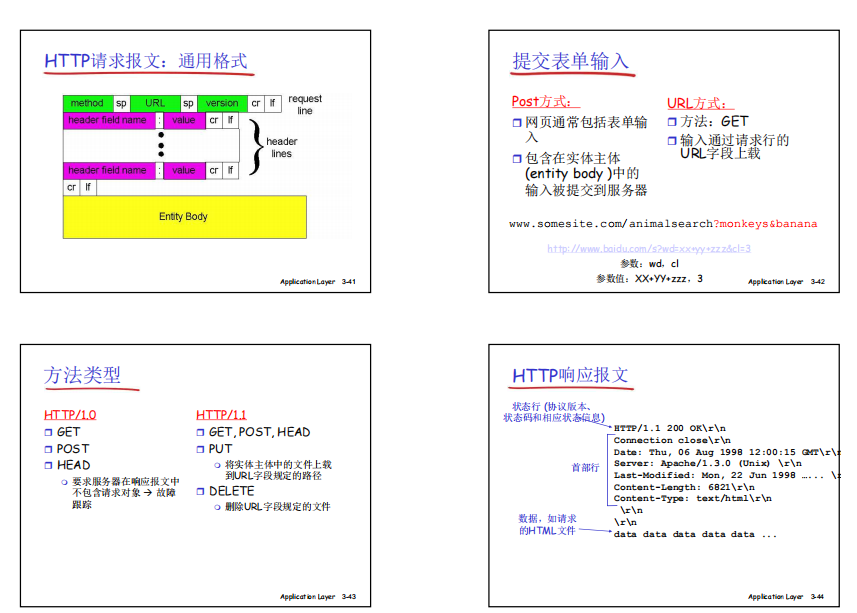
Task: Click the ?monkeys&banana query text
Action: tap(765, 224)
